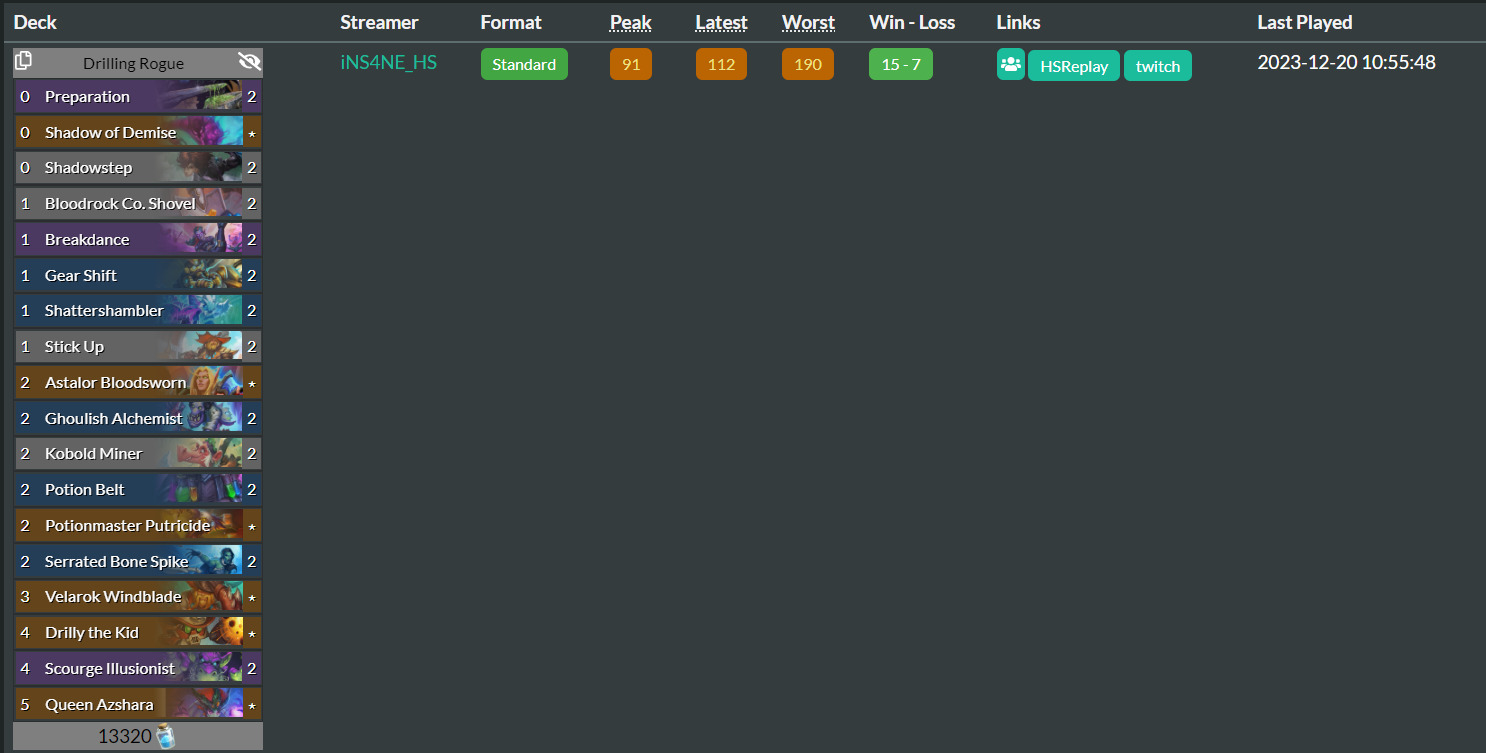The height and width of the screenshot is (753, 1486).
Task: Click the Drilling Rogue deck title
Action: tap(133, 63)
